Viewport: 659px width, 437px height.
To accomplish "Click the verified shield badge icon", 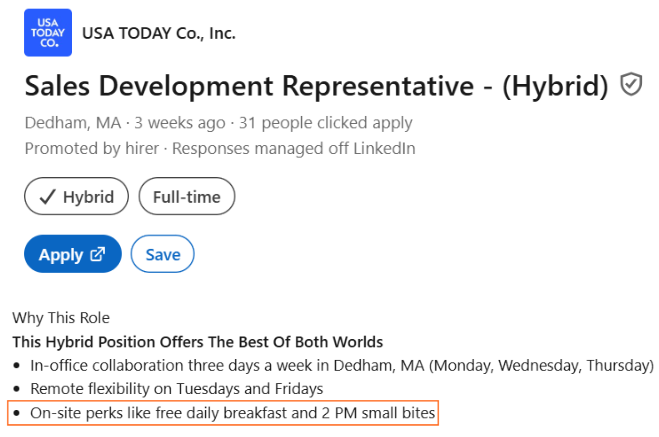I will [x=631, y=84].
